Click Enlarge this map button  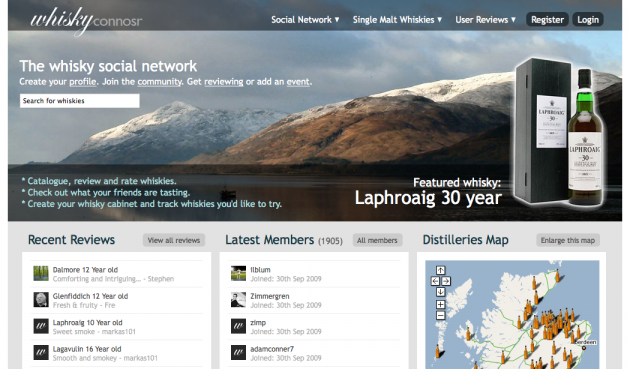pos(568,240)
